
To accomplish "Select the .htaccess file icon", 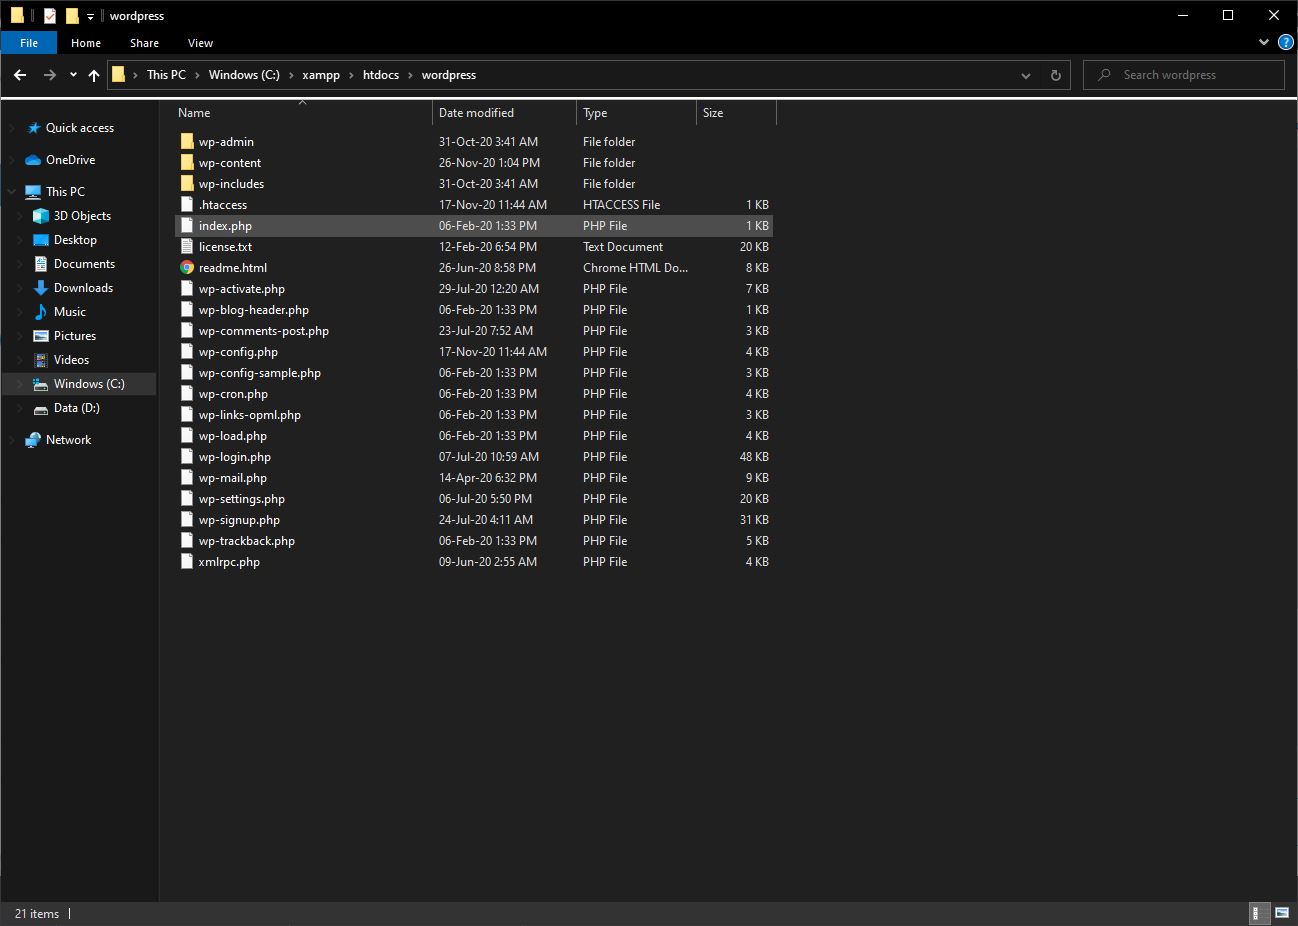I will (x=187, y=205).
